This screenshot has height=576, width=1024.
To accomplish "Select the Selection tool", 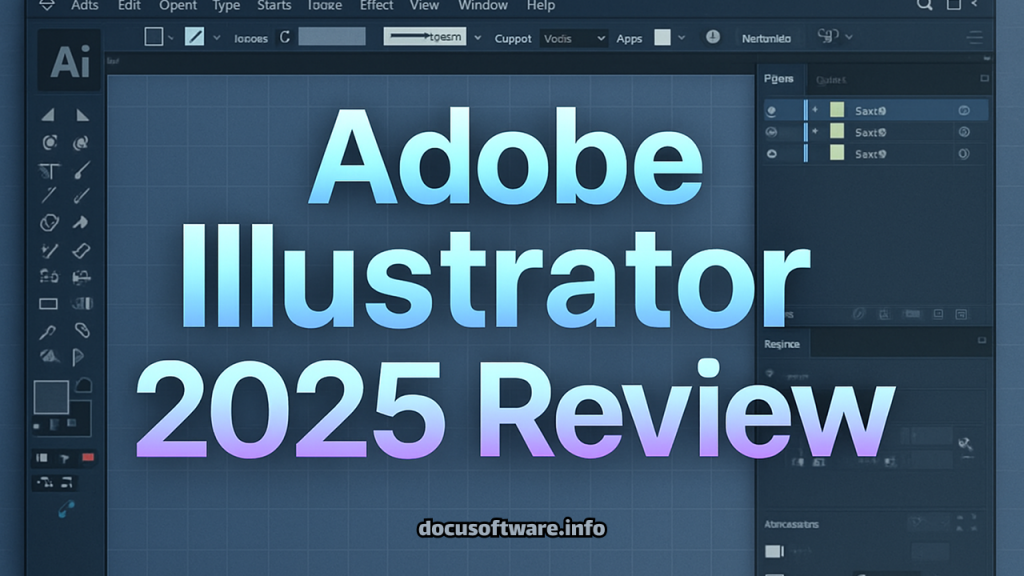I will [x=47, y=114].
